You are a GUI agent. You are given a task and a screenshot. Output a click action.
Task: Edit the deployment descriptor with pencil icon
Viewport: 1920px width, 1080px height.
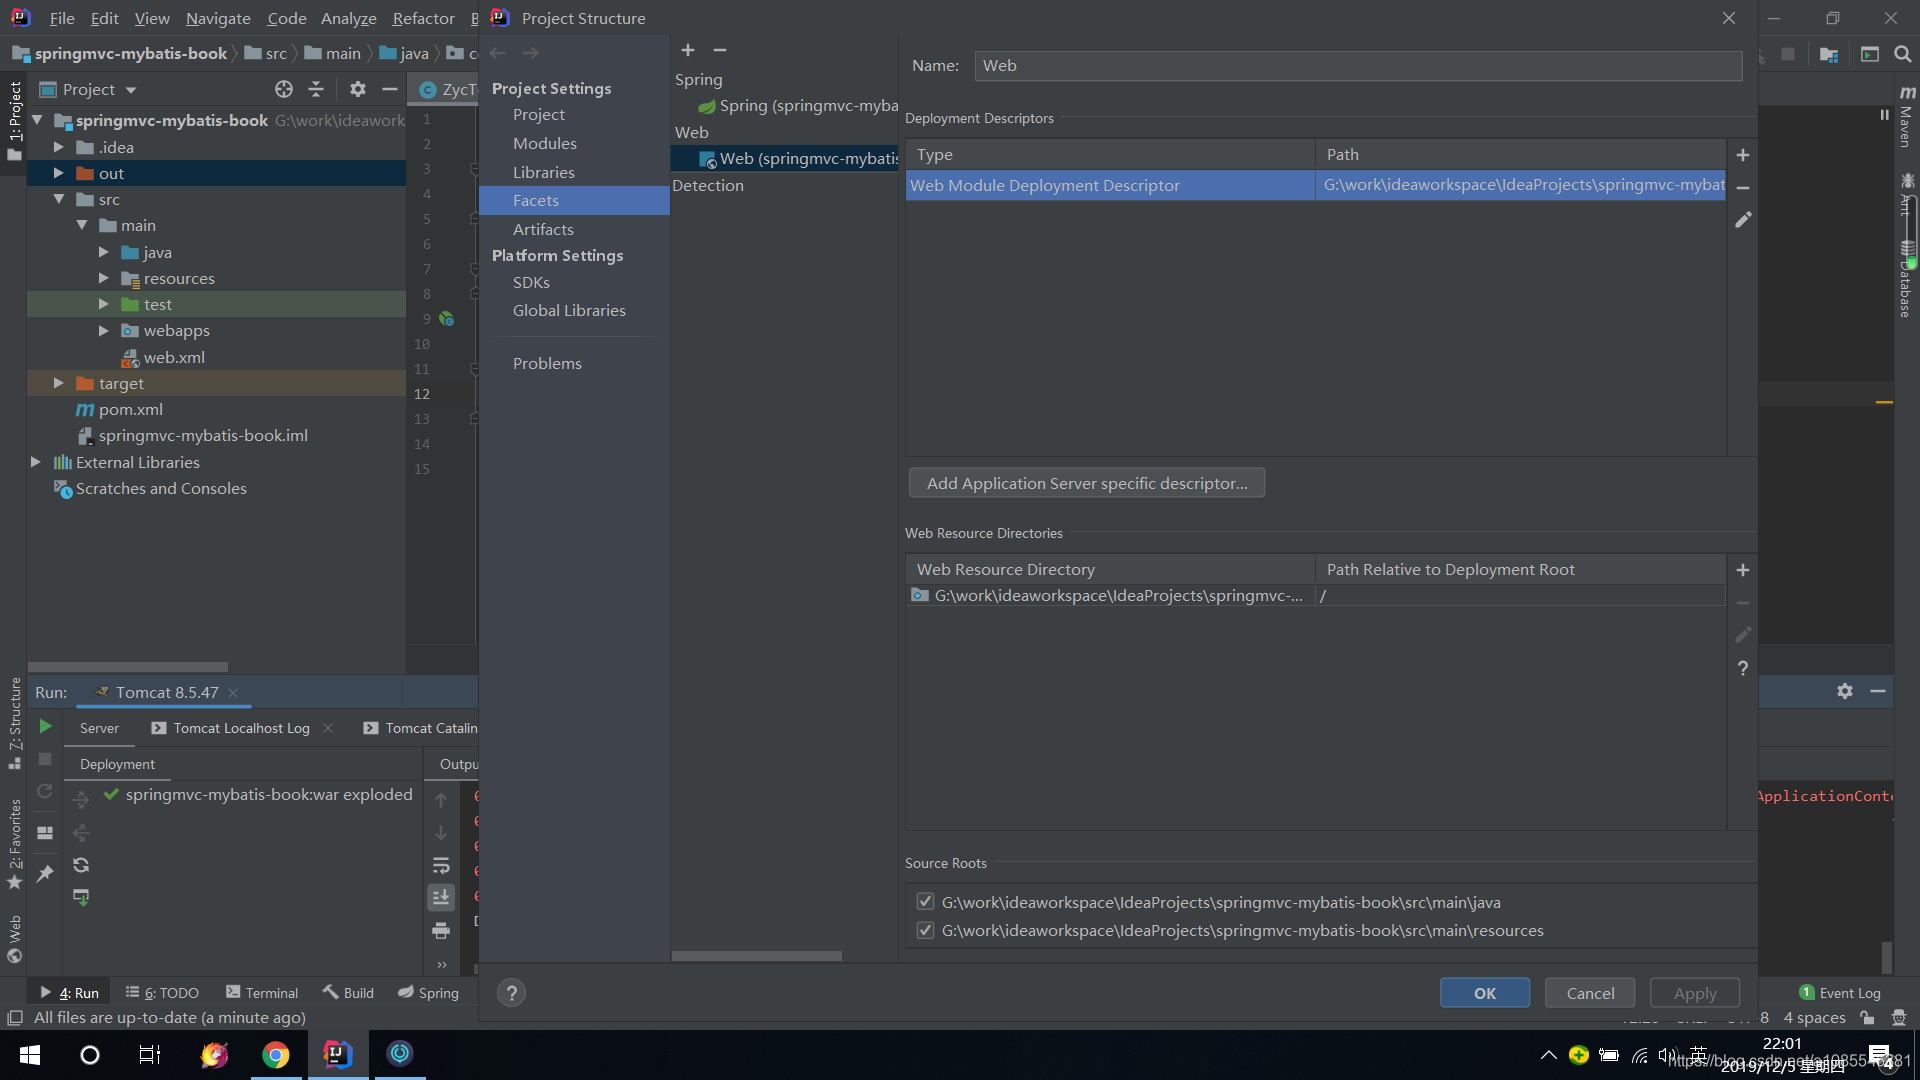click(x=1743, y=219)
